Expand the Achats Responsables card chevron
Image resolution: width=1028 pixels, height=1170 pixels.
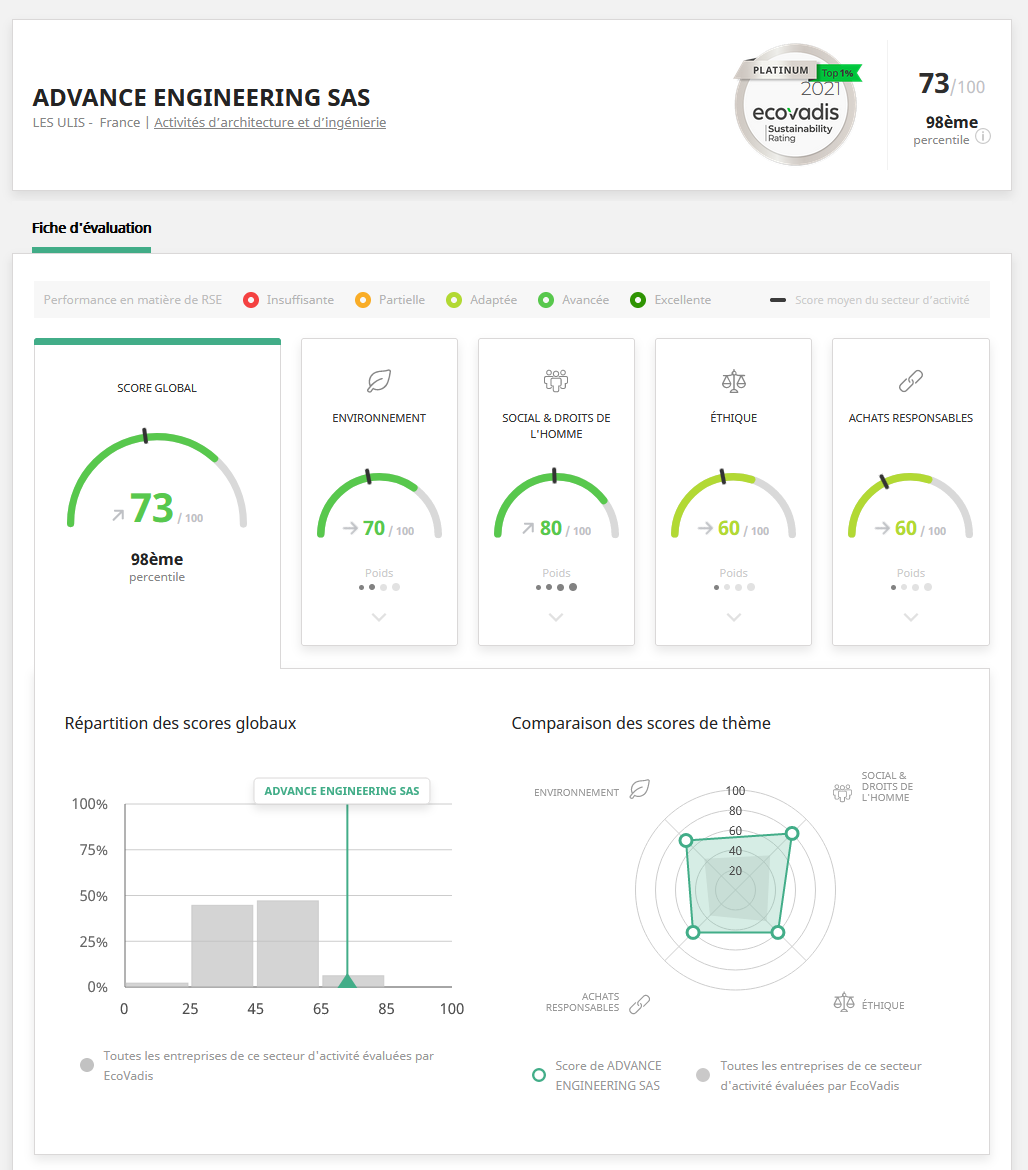pyautogui.click(x=911, y=617)
